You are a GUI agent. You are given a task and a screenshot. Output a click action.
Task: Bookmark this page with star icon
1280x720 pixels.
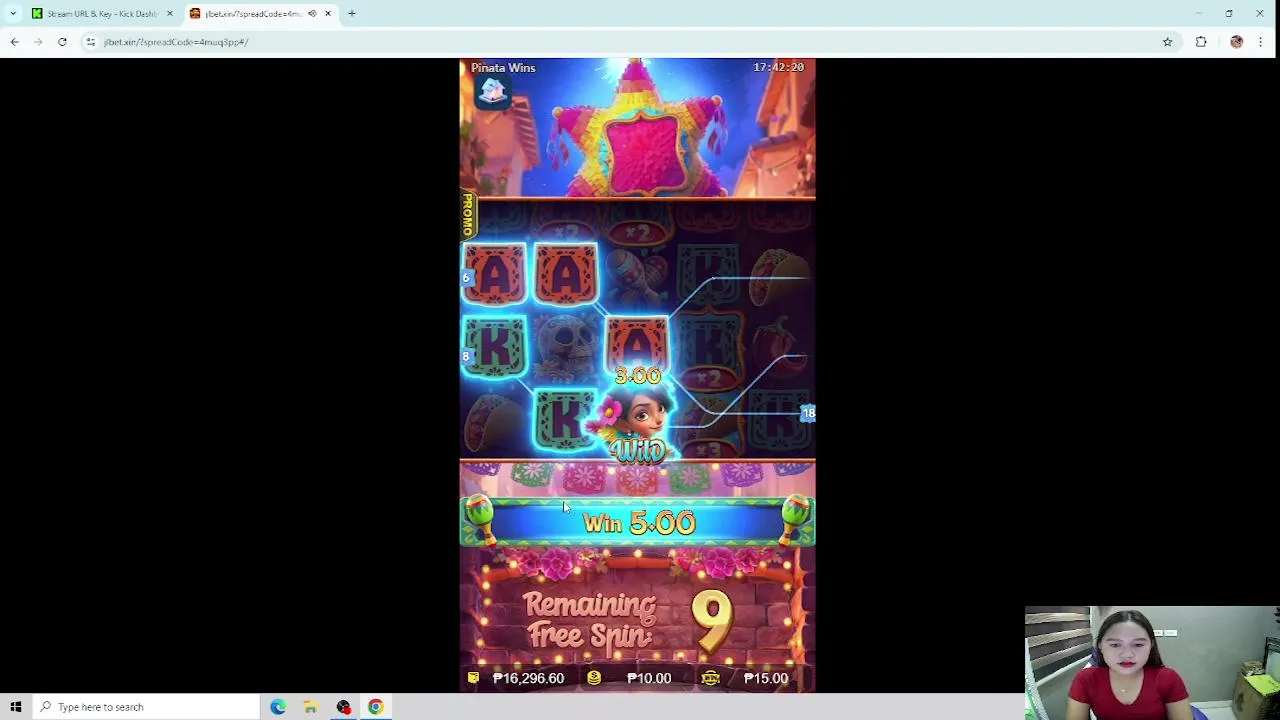coord(1167,42)
